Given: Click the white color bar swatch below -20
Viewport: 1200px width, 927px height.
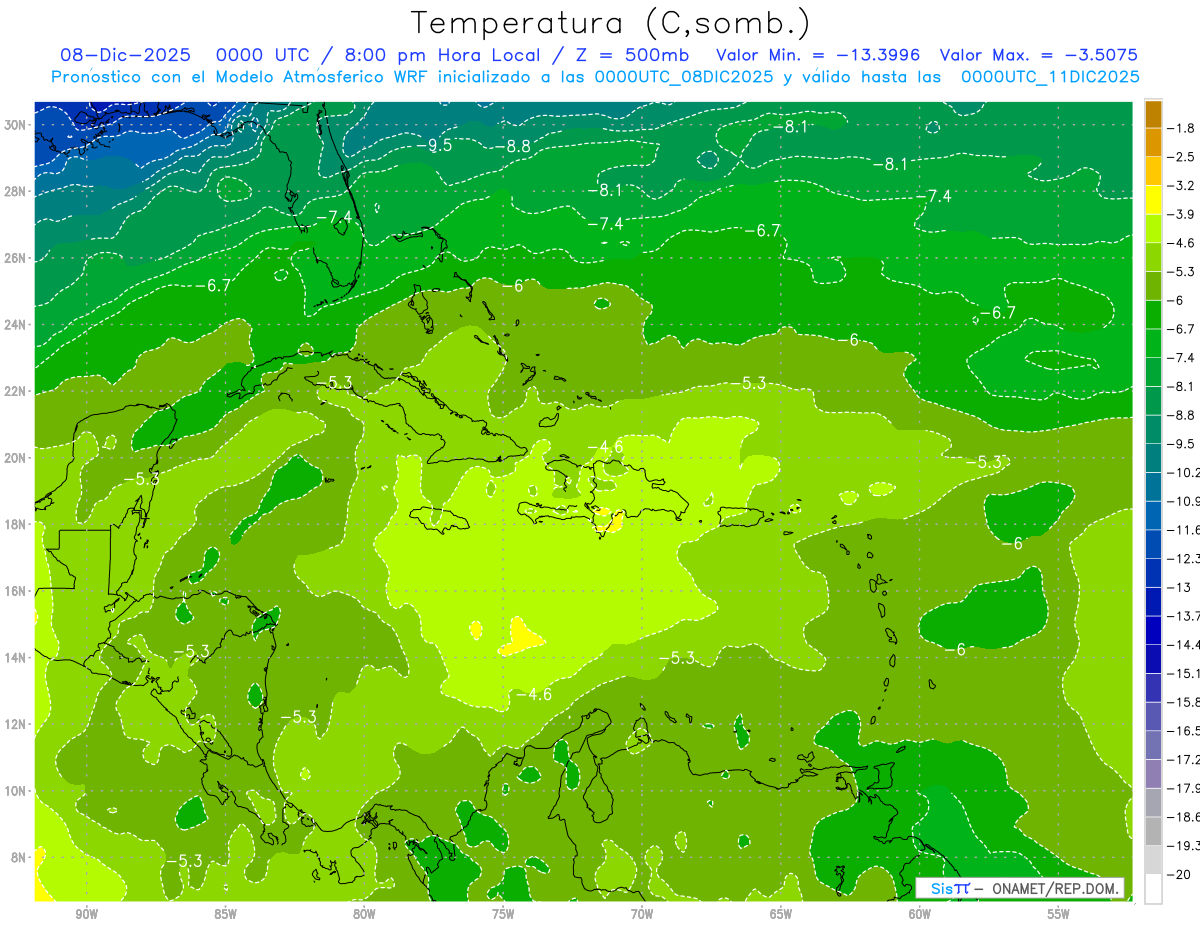Looking at the screenshot, I should [x=1153, y=888].
